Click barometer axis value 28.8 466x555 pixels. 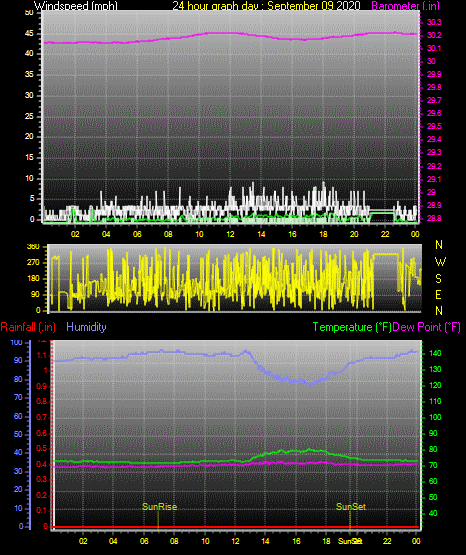coord(434,218)
